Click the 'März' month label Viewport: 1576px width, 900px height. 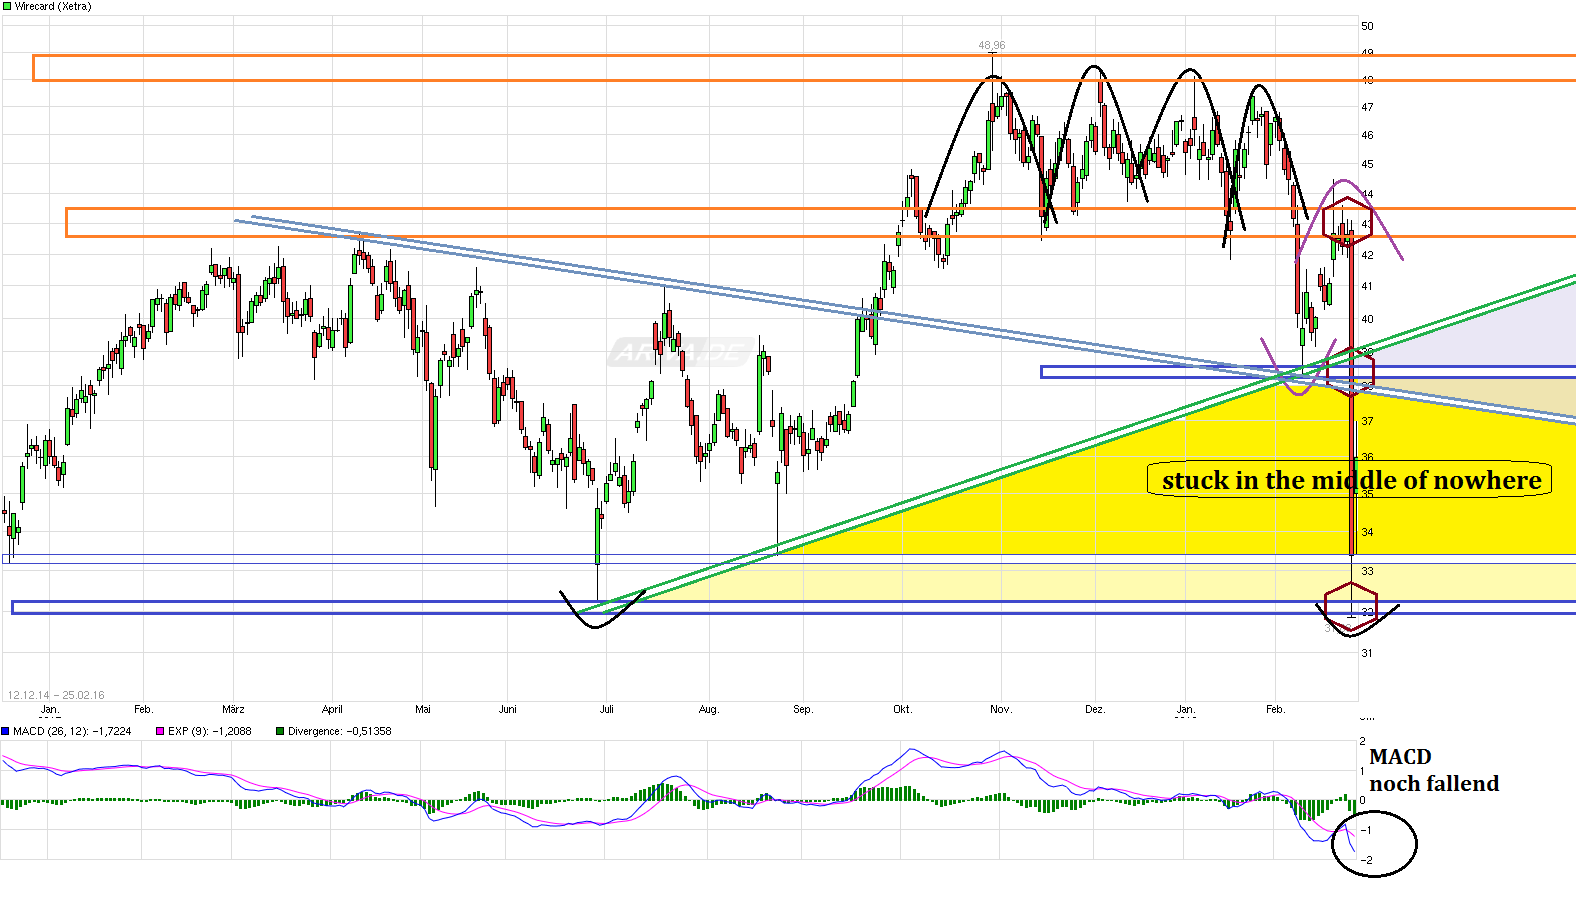point(233,709)
